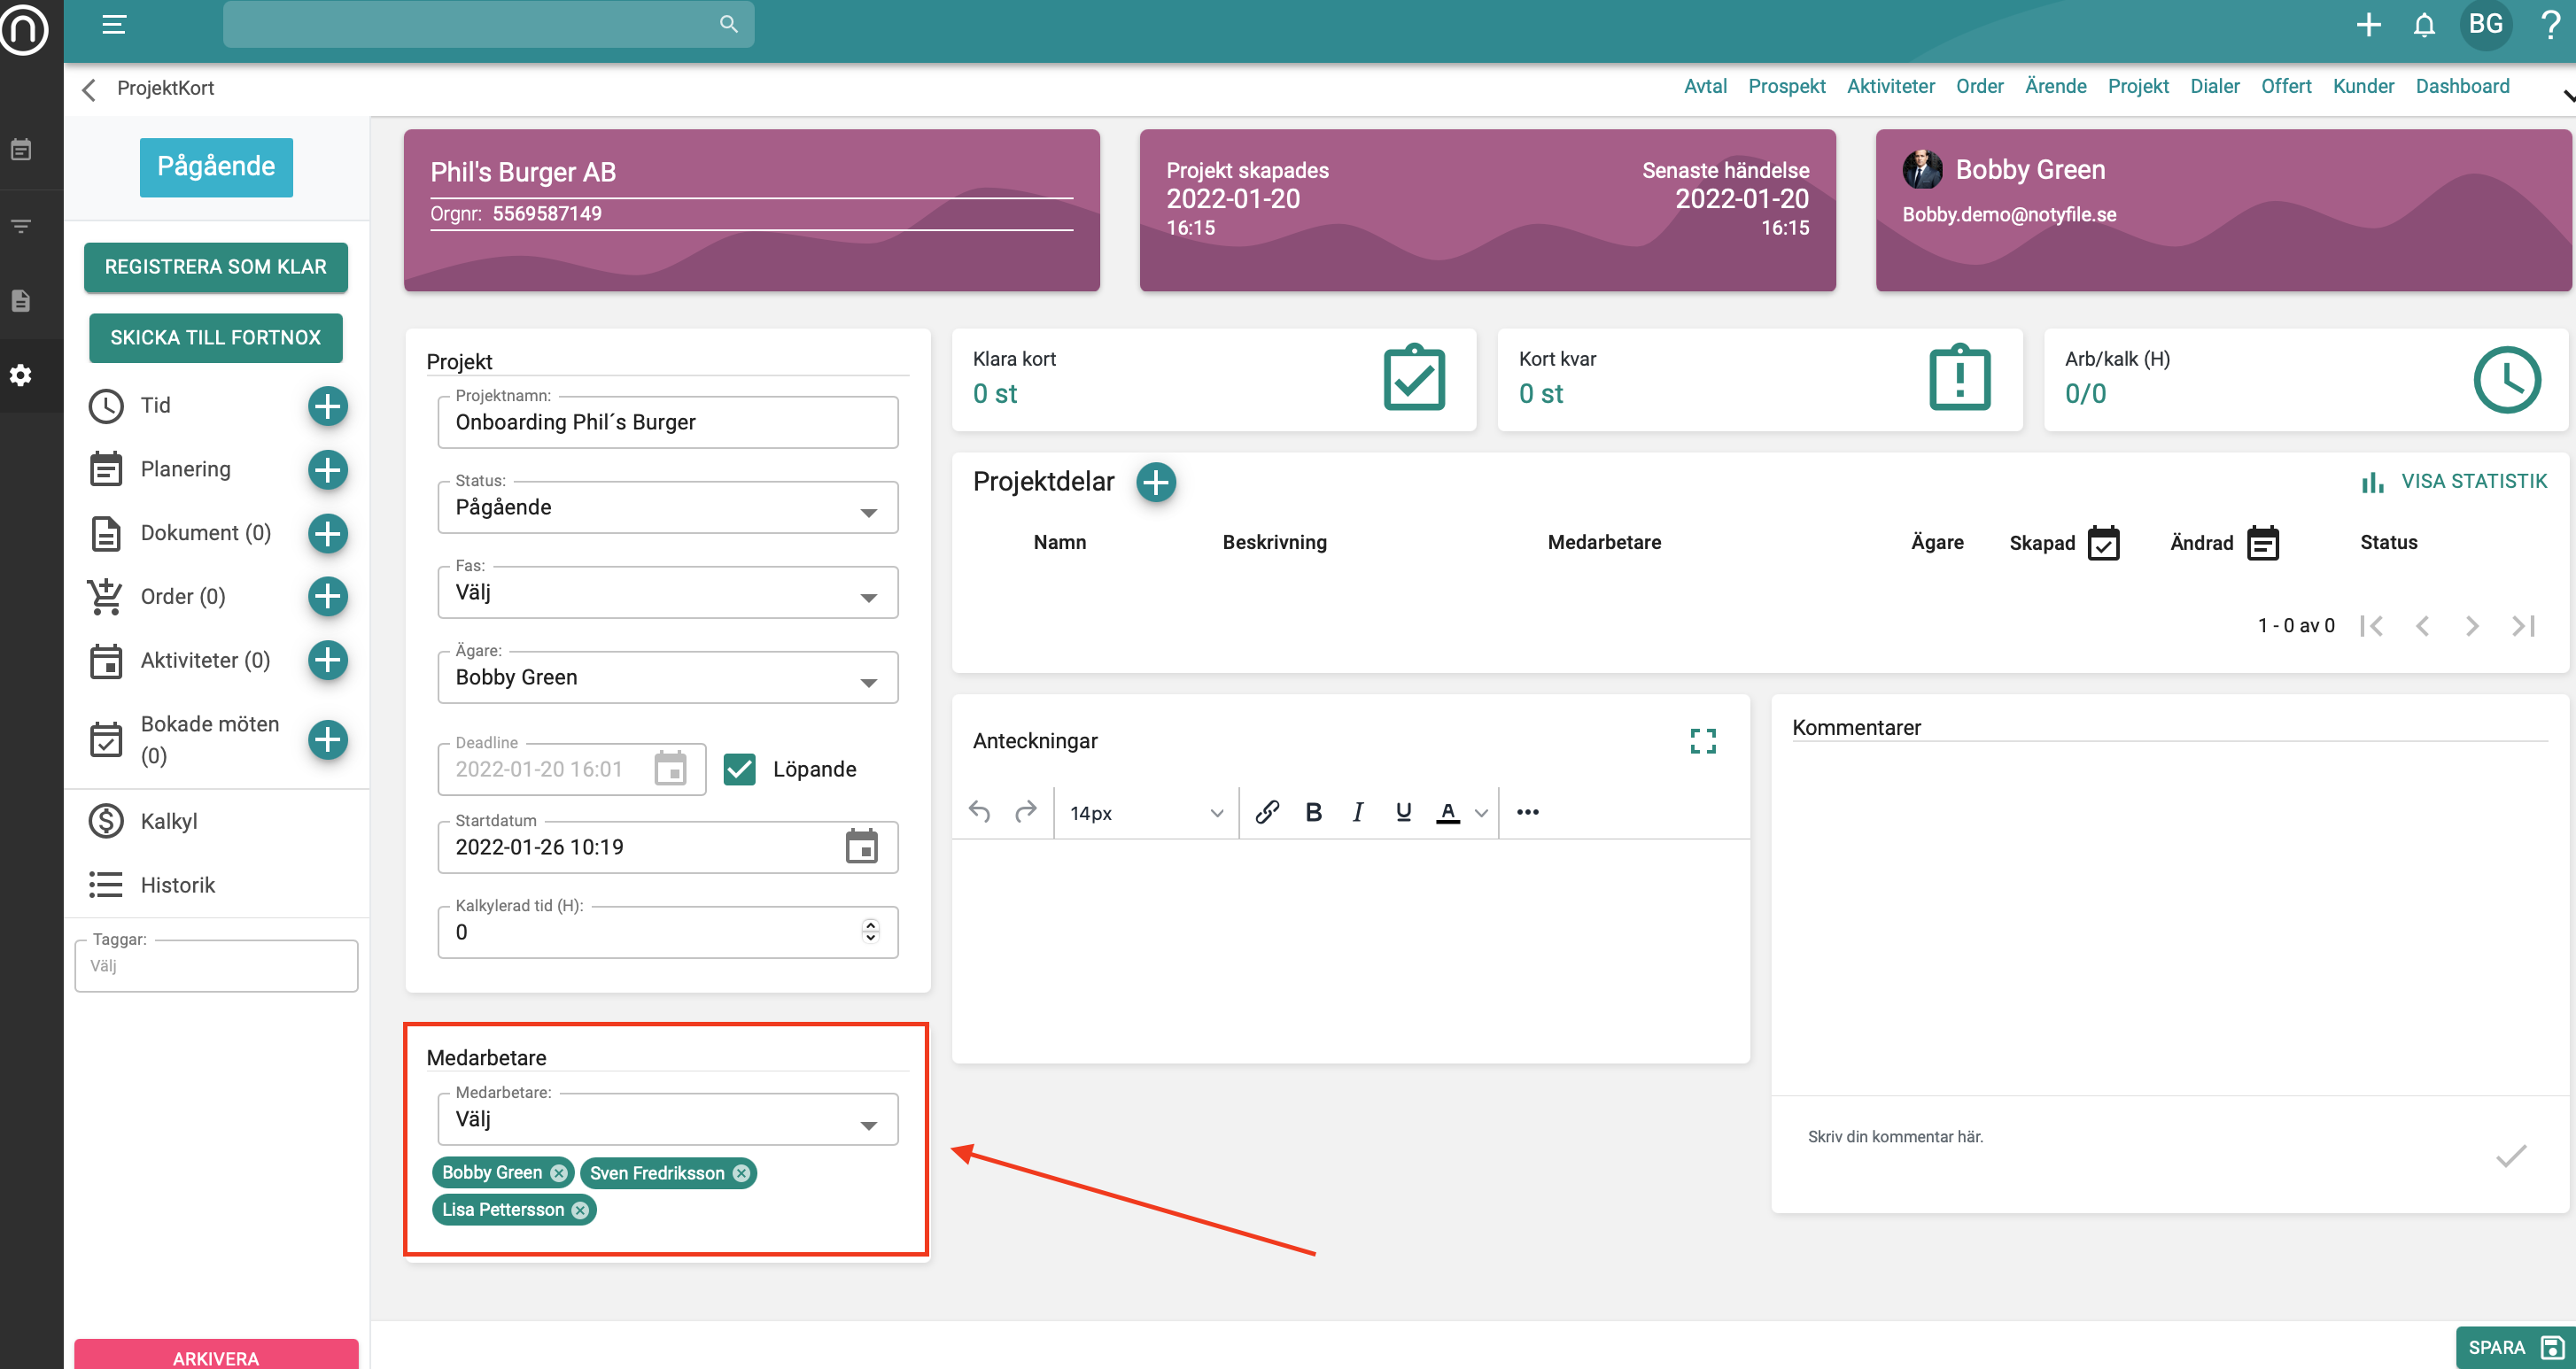This screenshot has height=1369, width=2576.
Task: Add new Projektdelar with plus icon
Action: pyautogui.click(x=1156, y=482)
